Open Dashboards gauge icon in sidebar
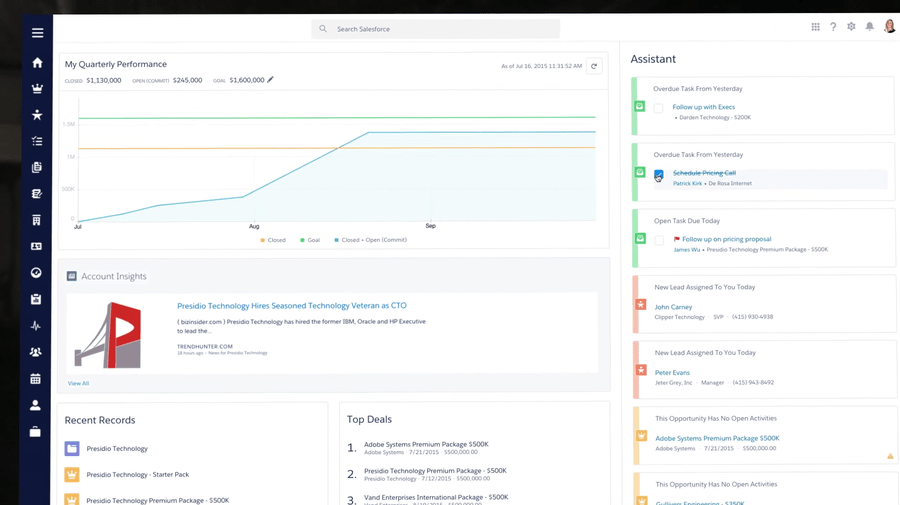Image resolution: width=900 pixels, height=505 pixels. pos(36,273)
